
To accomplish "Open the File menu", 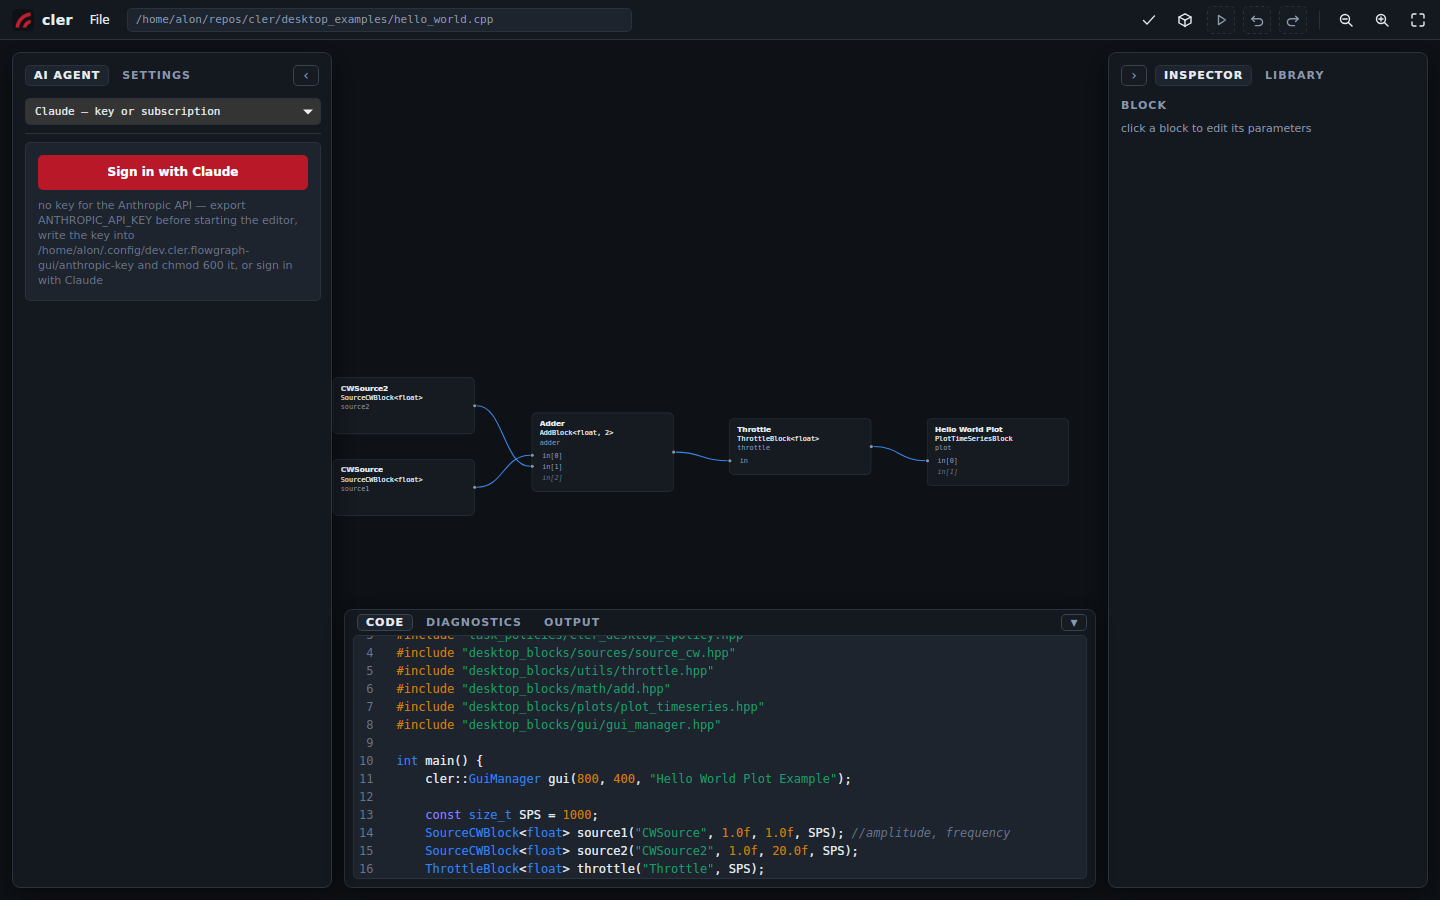I will [100, 20].
